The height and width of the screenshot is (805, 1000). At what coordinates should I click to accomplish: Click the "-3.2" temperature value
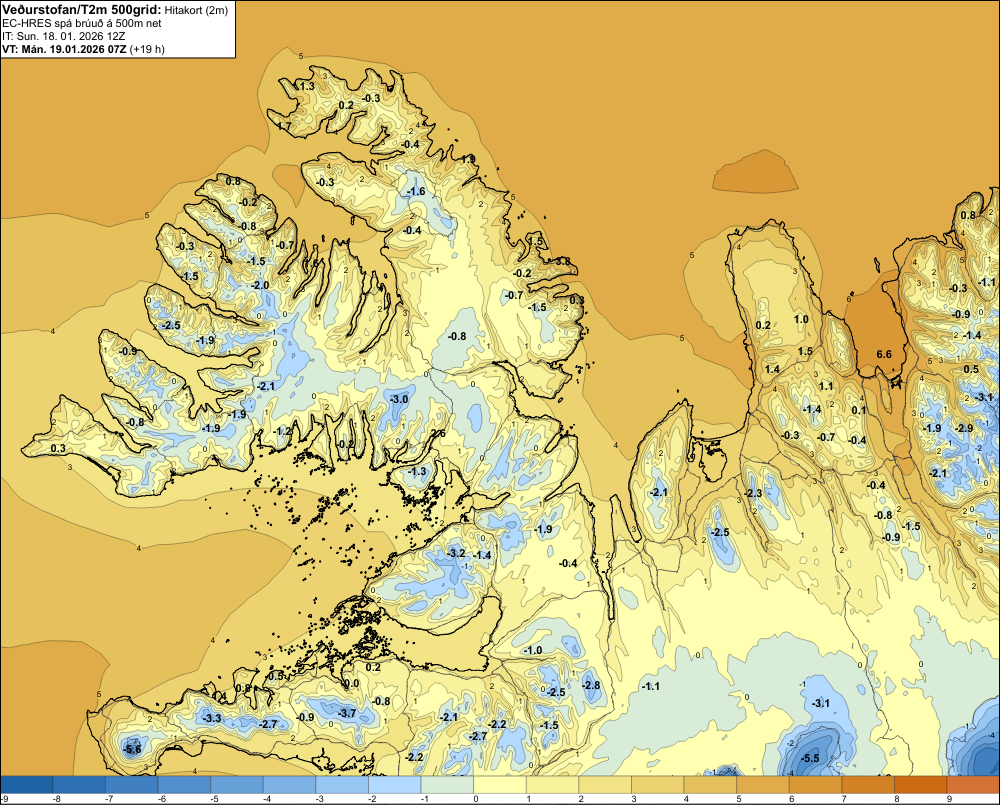click(x=455, y=553)
